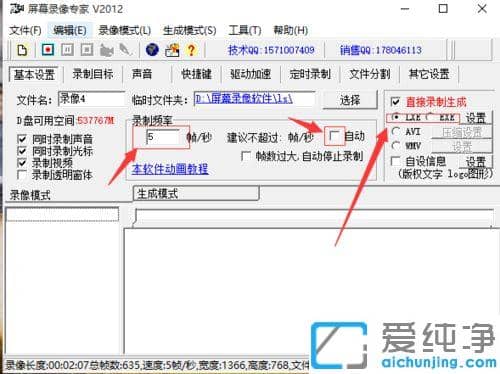Click 设置 button beside 自设信息

point(475,162)
